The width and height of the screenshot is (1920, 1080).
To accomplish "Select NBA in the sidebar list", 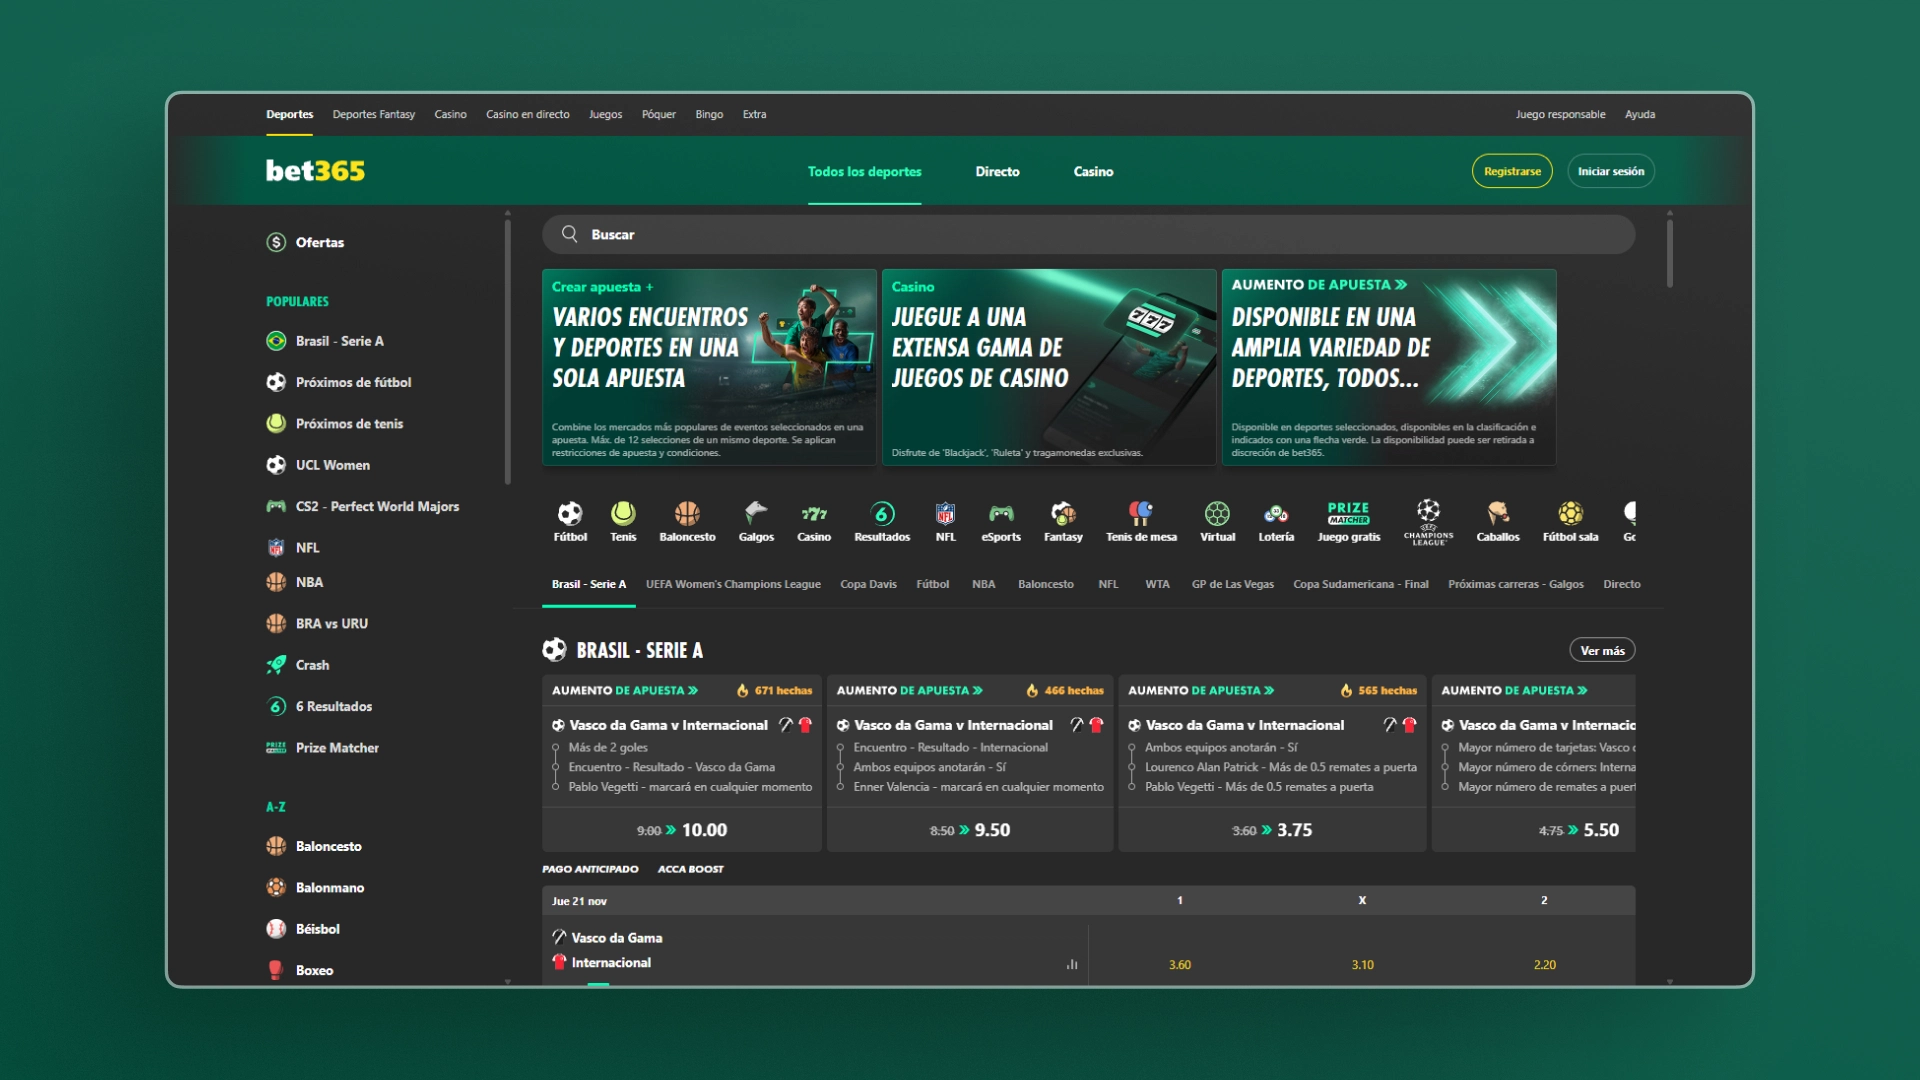I will click(x=295, y=582).
